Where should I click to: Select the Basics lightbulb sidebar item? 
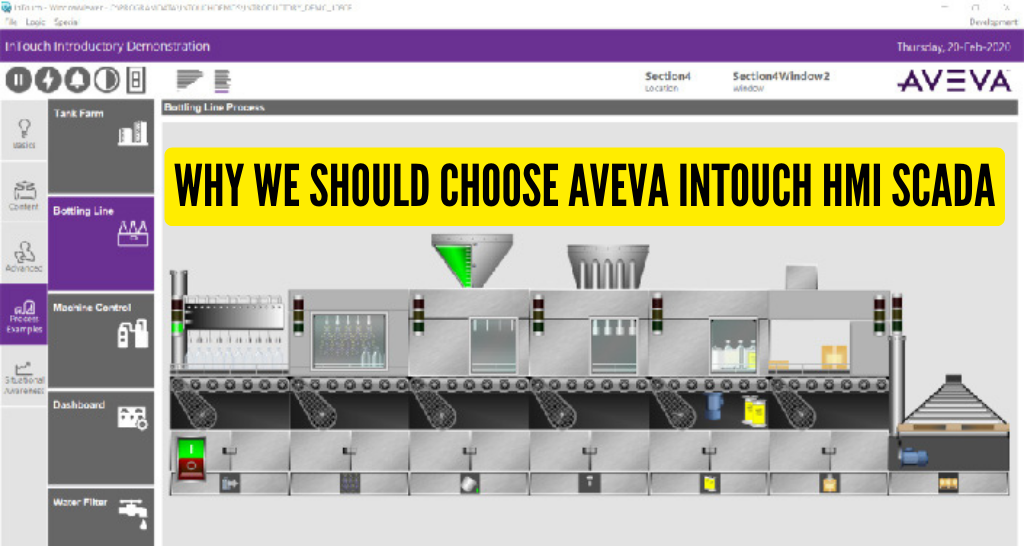tap(24, 131)
